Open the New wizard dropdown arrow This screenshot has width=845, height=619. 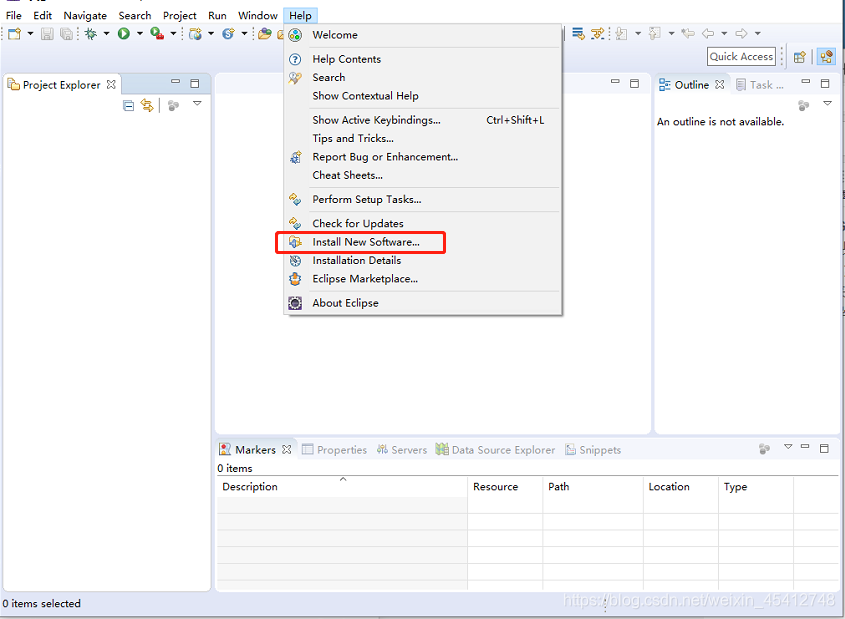[x=30, y=34]
